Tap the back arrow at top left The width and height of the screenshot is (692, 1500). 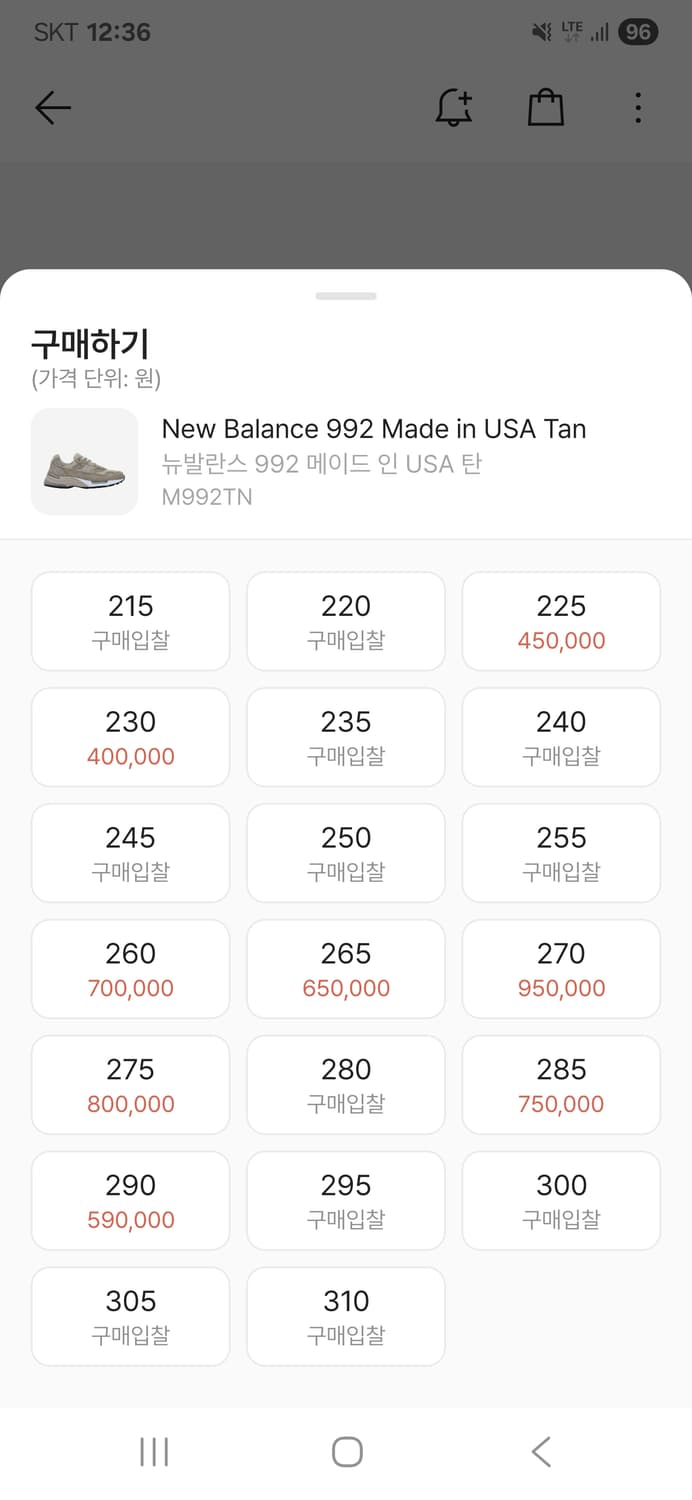click(52, 108)
